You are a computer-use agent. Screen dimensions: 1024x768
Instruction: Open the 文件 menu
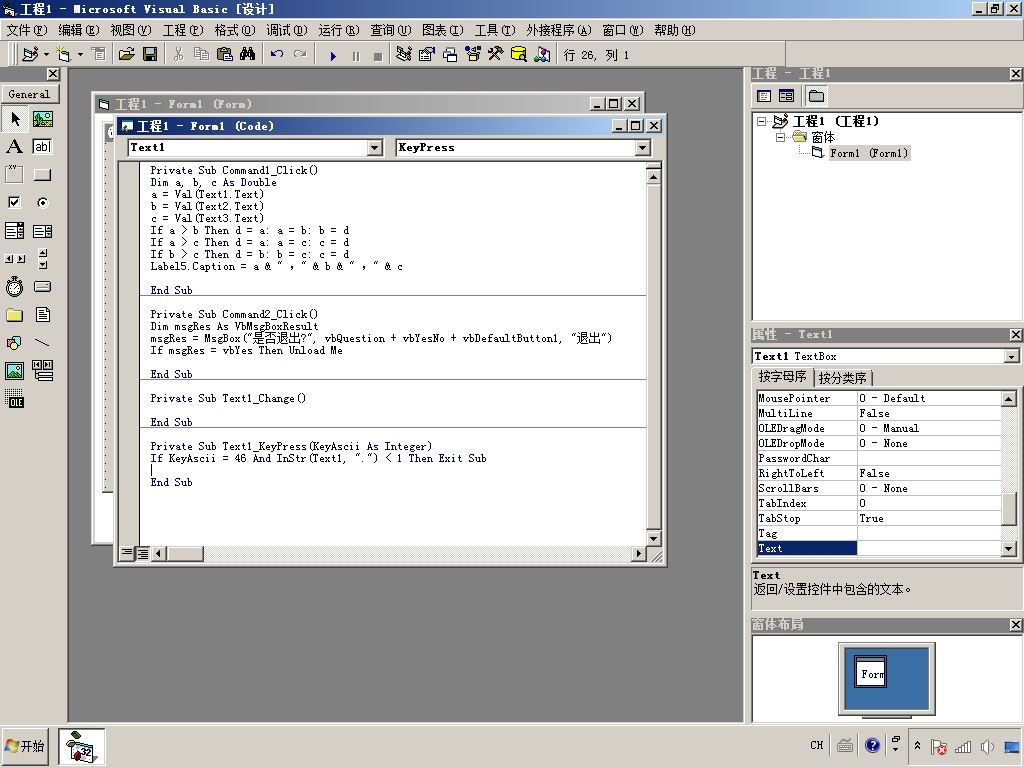[27, 30]
